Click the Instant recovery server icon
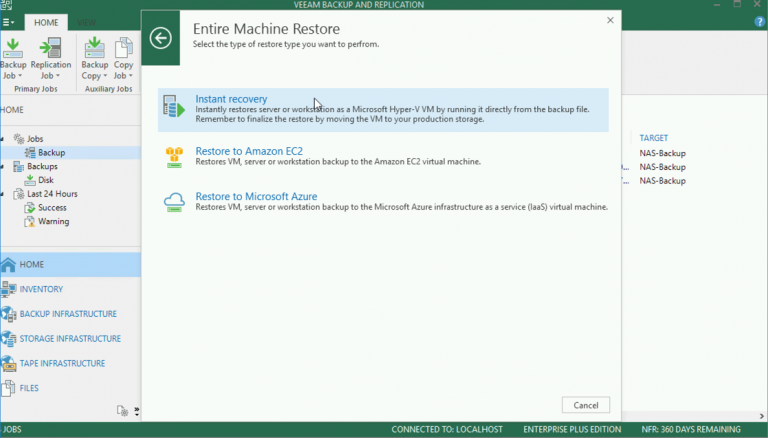Viewport: 768px width, 438px height. (174, 106)
